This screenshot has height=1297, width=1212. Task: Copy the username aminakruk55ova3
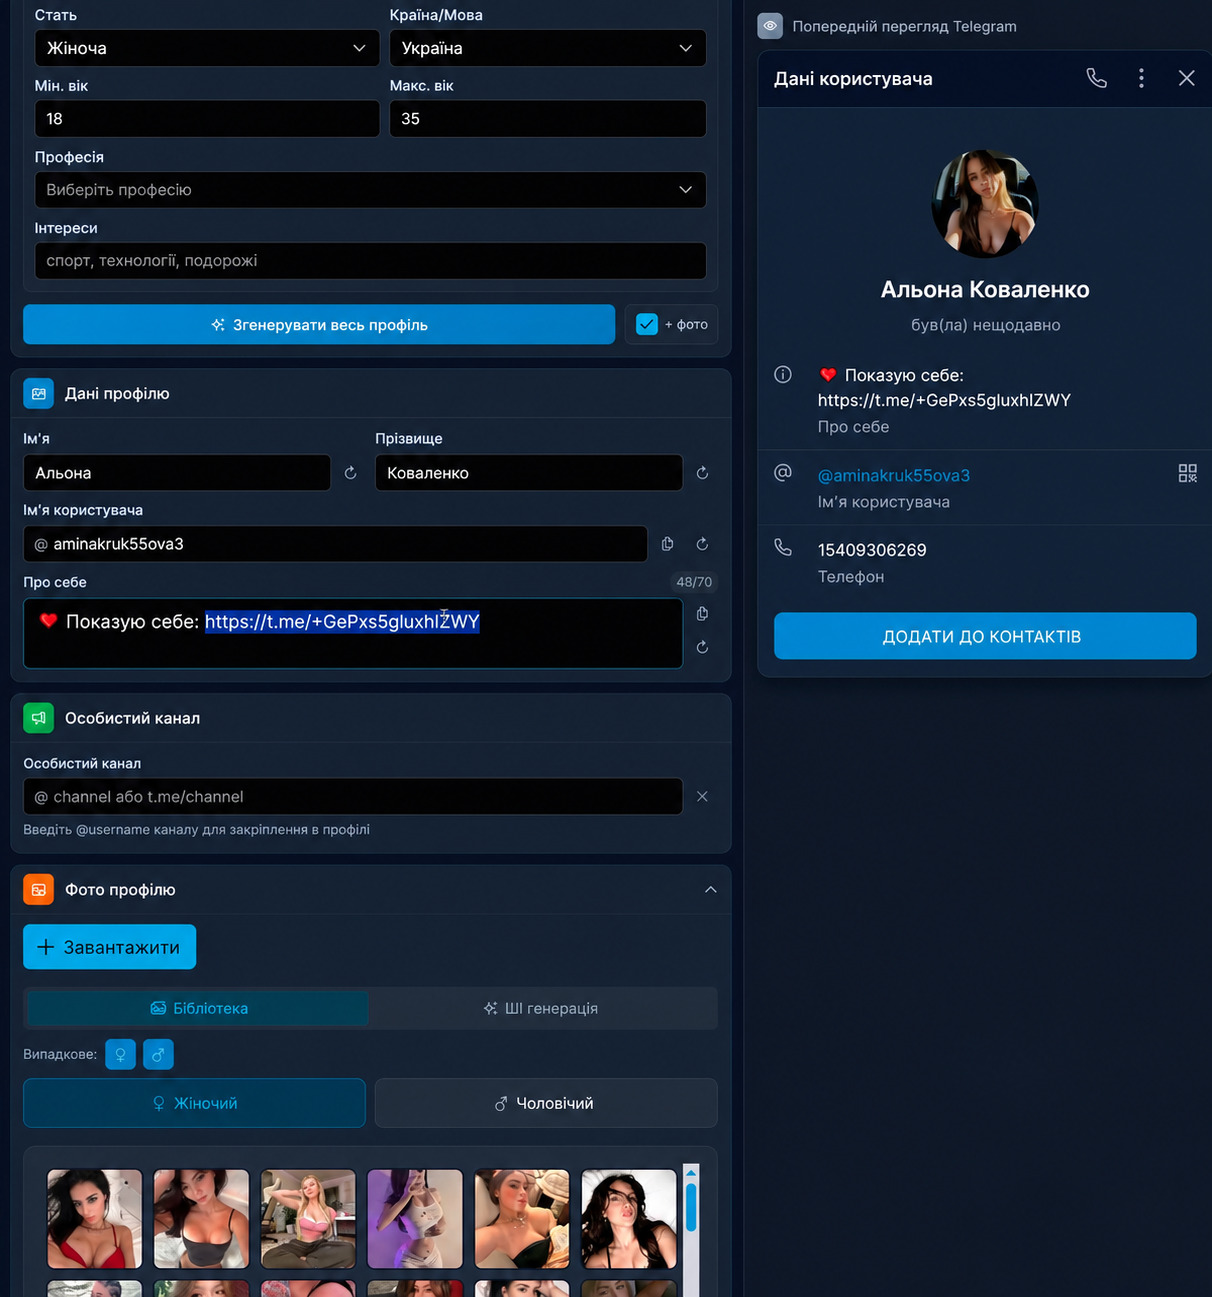(667, 544)
